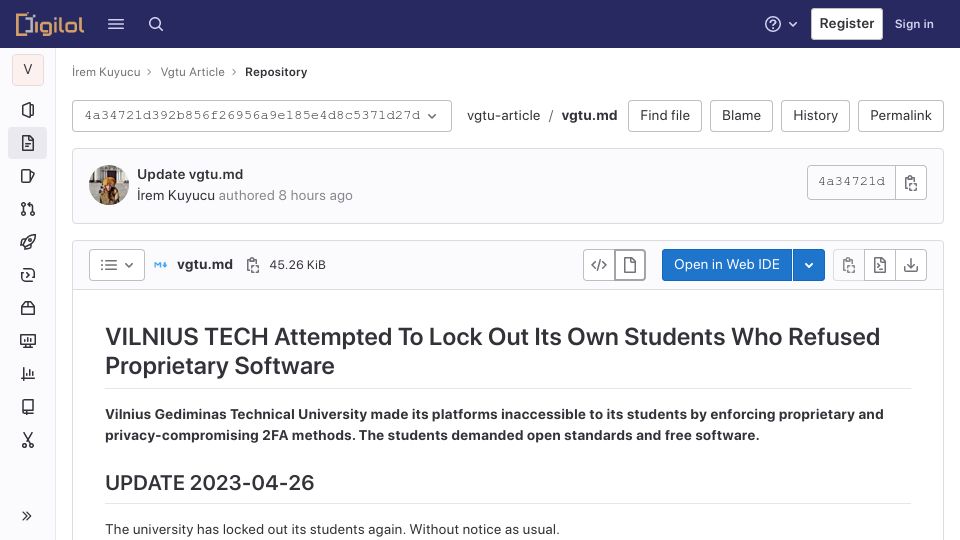Open Deployments icon in sidebar
The width and height of the screenshot is (960, 540).
(28, 275)
